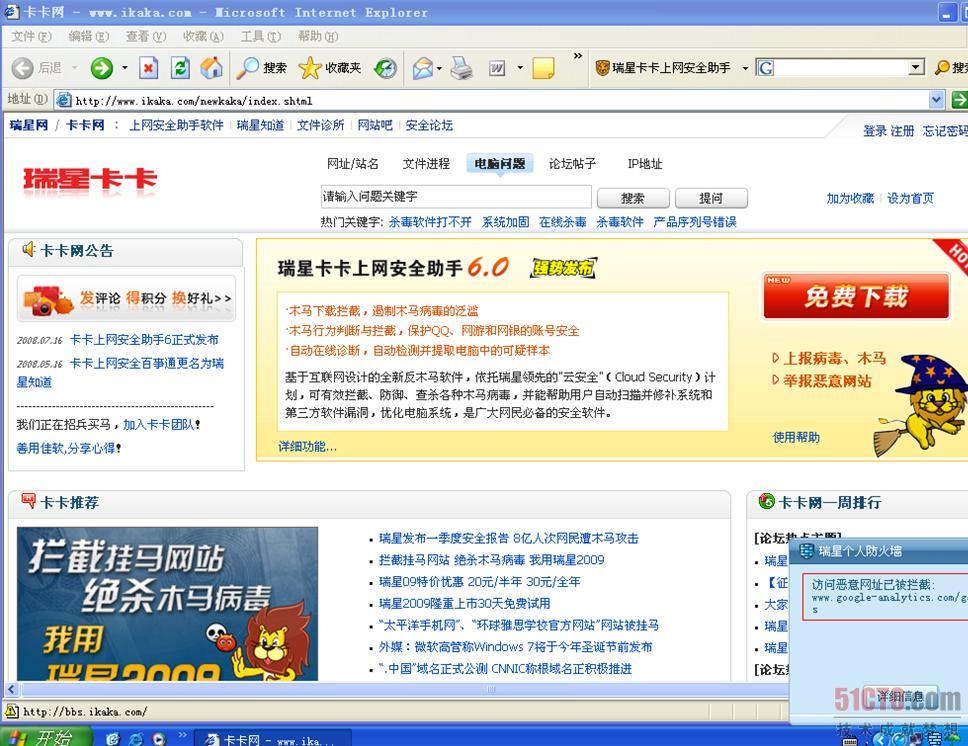Viewport: 968px width, 746px height.
Task: Open the 工具(T) menu
Action: tap(260, 36)
